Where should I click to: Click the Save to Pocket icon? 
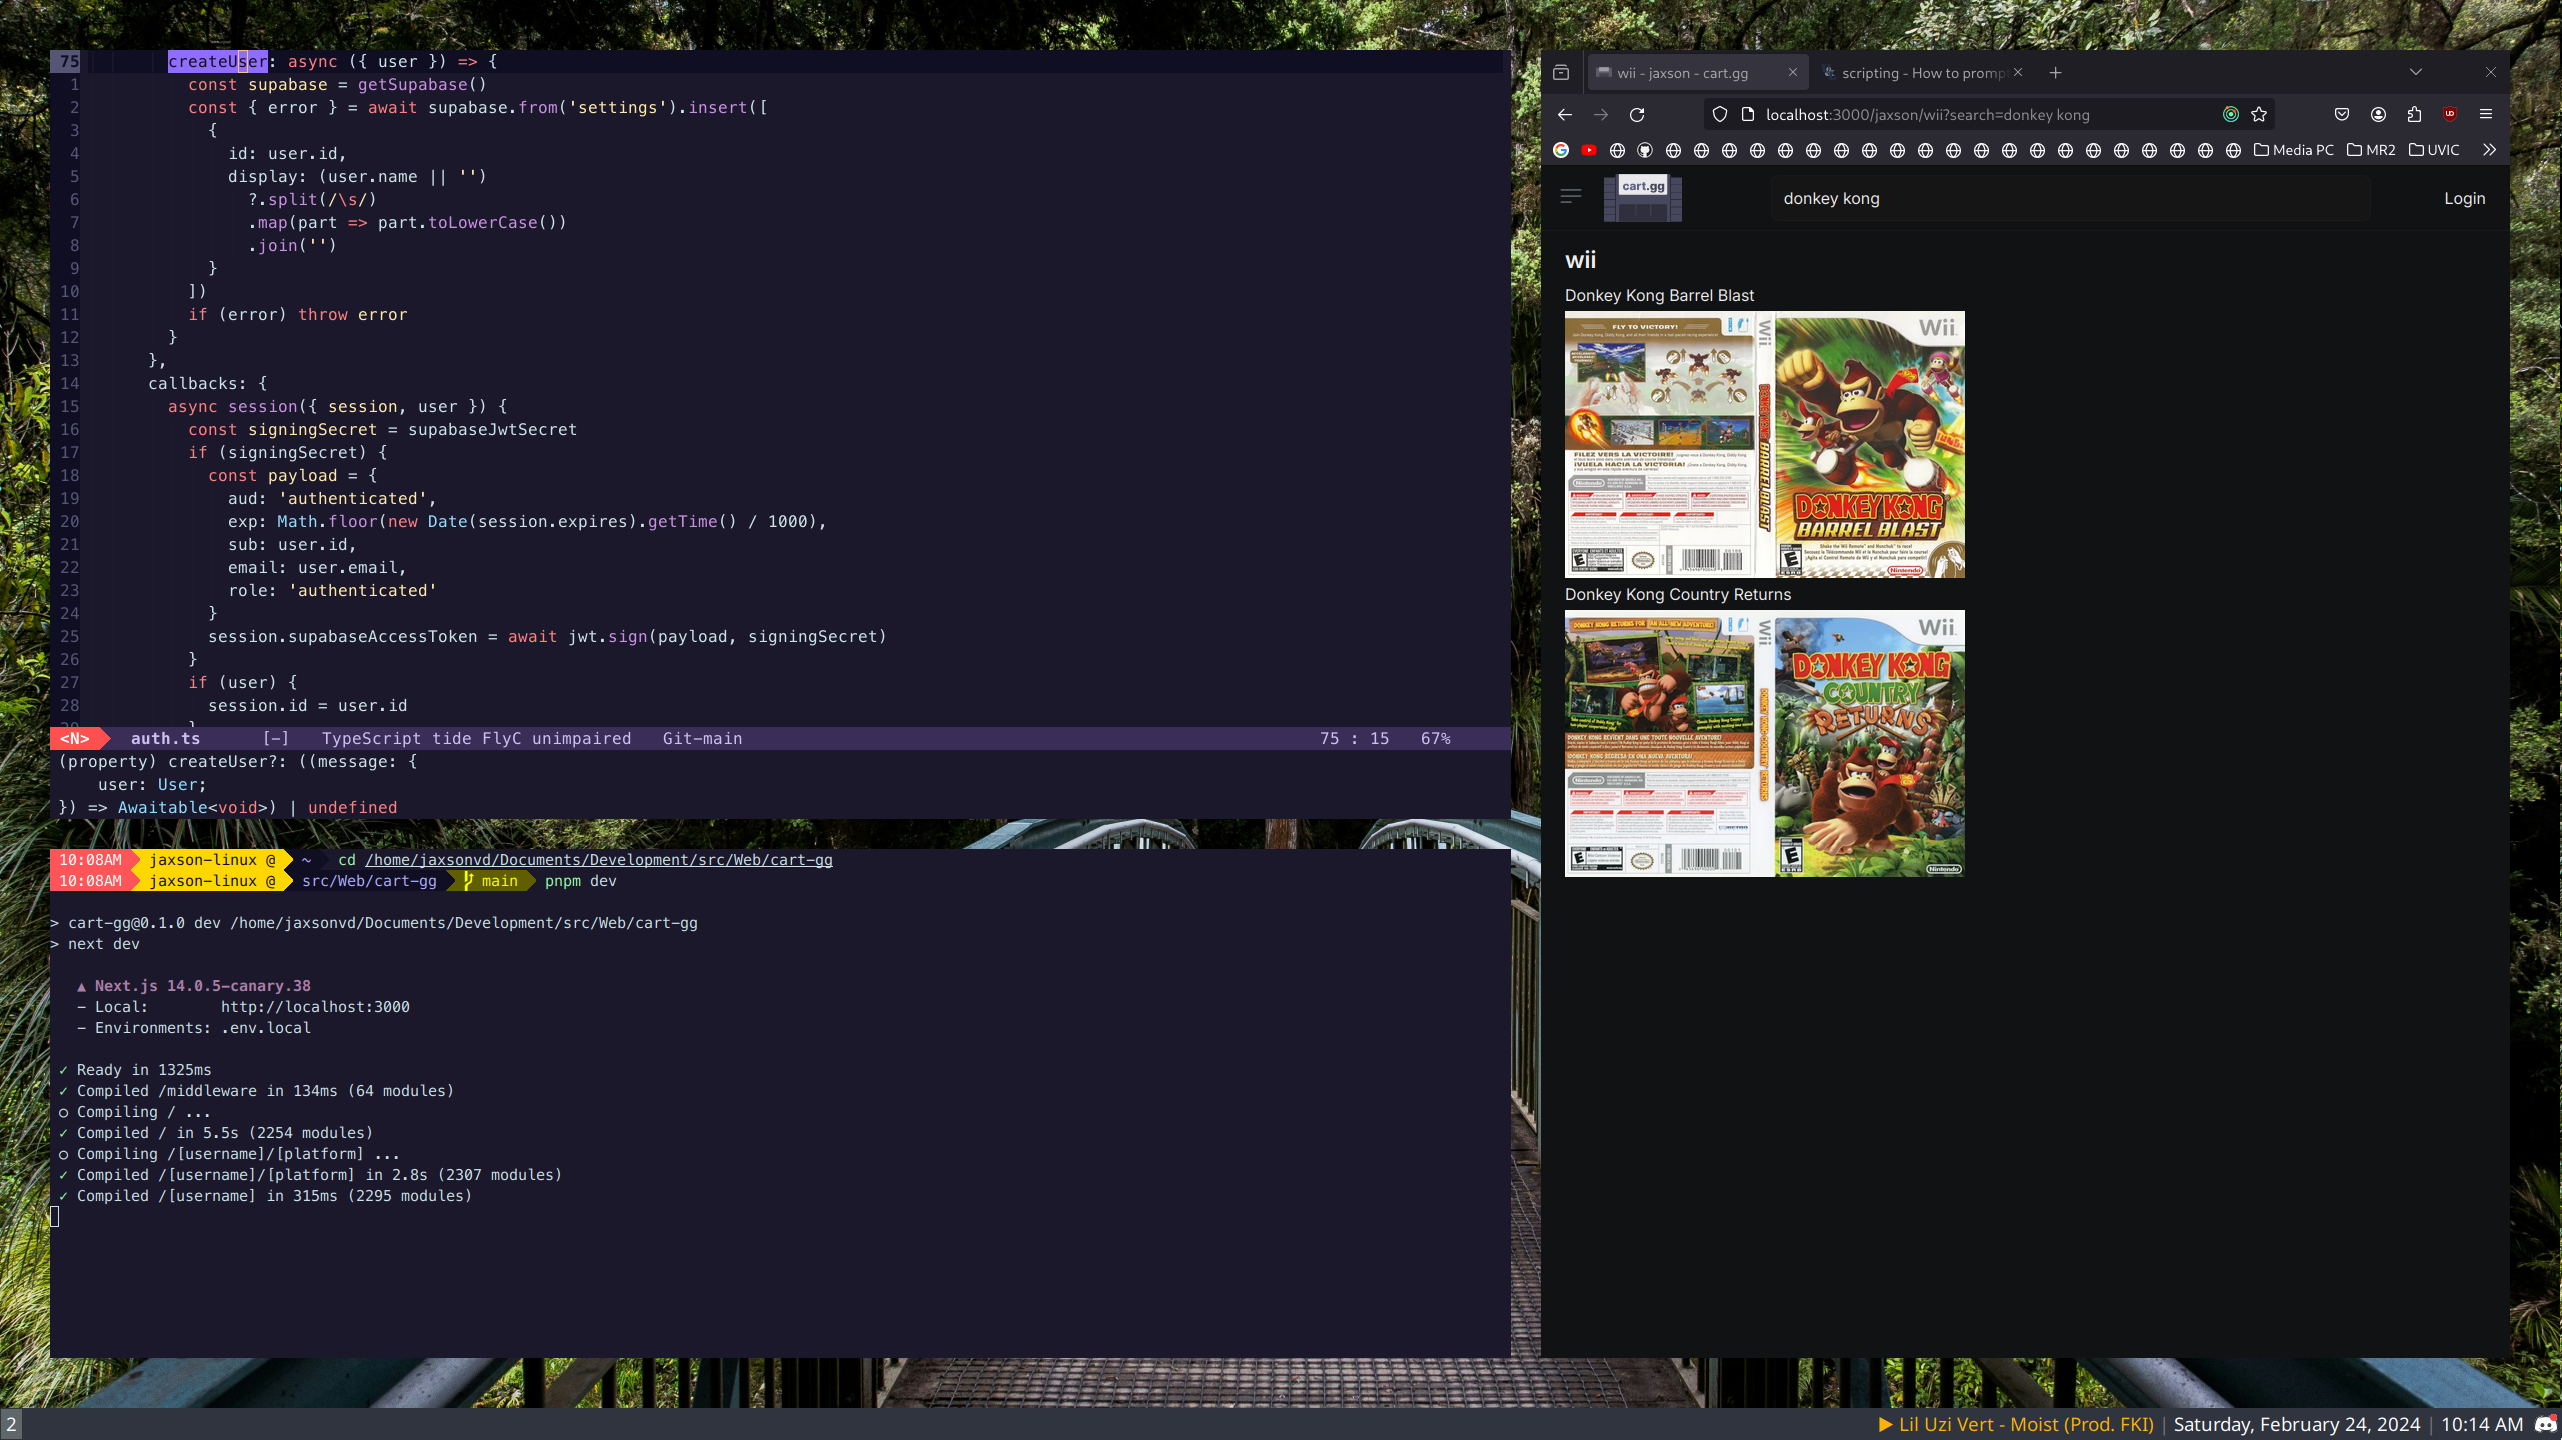pos(2342,115)
